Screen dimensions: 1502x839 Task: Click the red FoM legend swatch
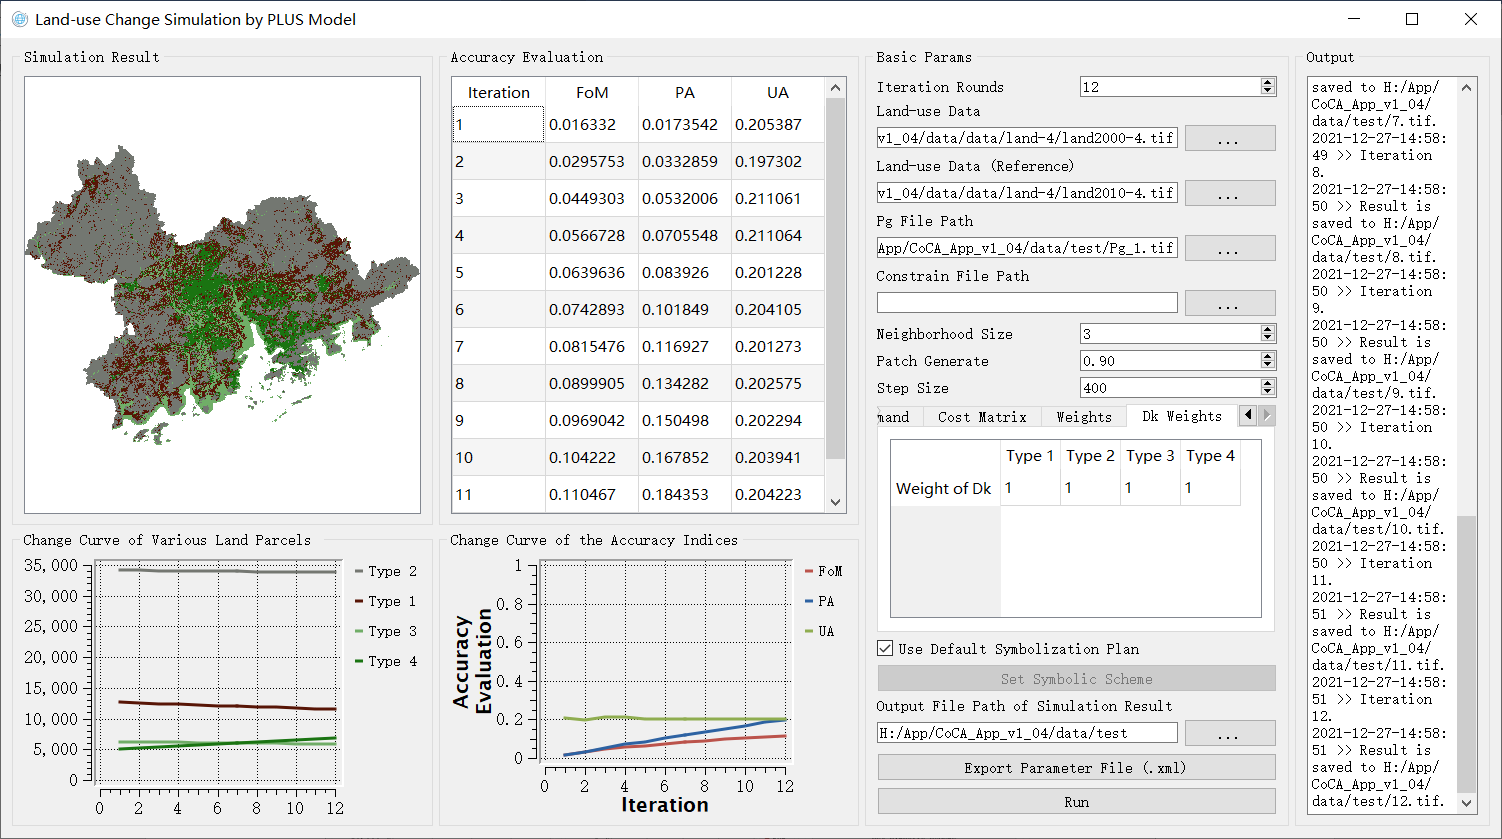(810, 572)
